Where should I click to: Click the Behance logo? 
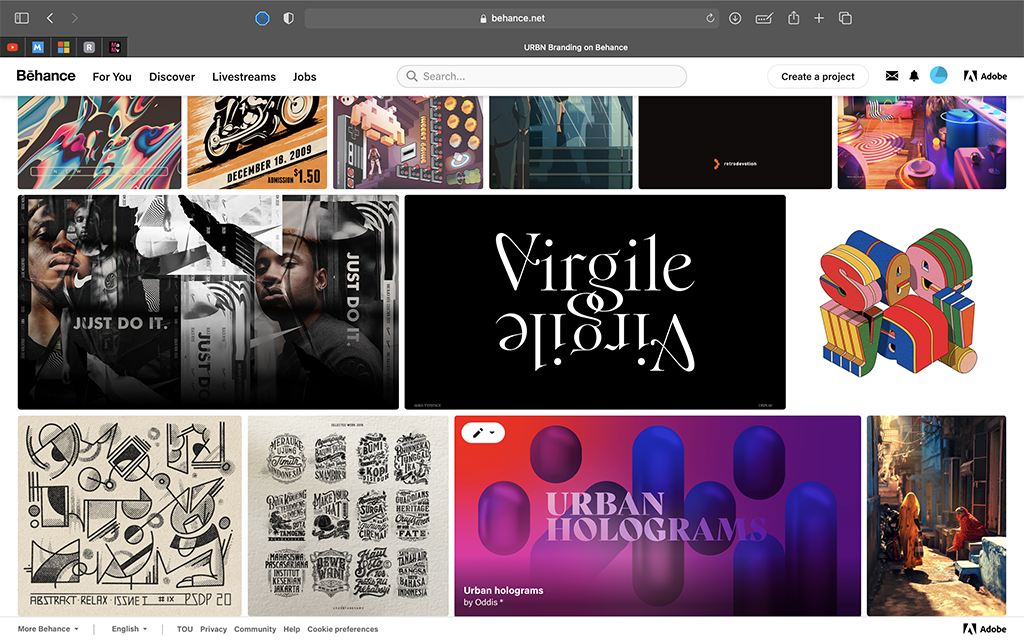coord(46,76)
